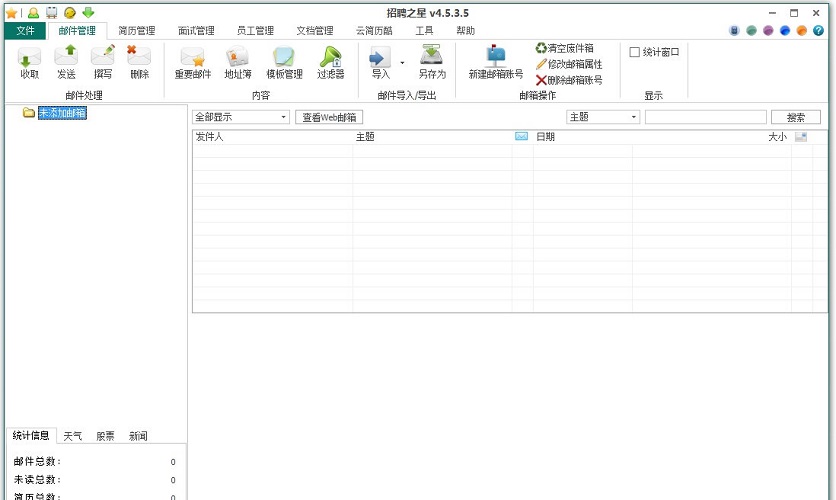Image resolution: width=836 pixels, height=500 pixels.
Task: Click the 查看Web邮箱 button
Action: point(329,117)
